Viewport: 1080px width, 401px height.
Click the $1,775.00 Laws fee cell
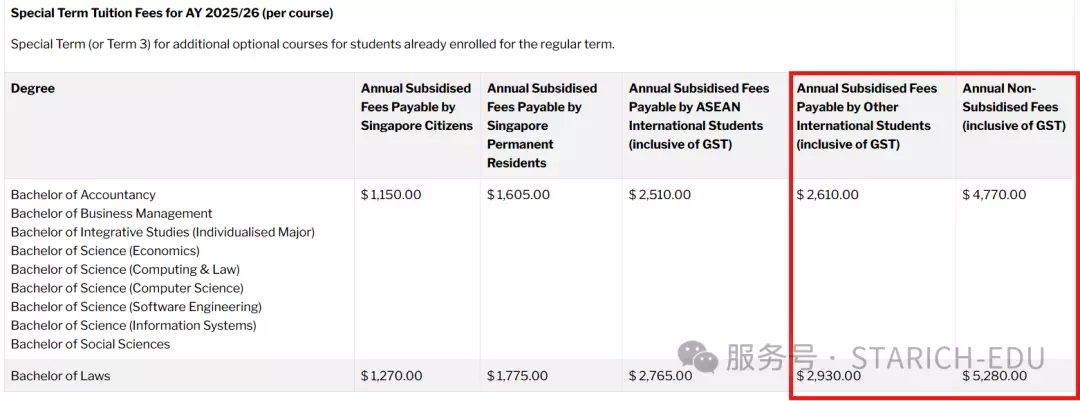[517, 376]
